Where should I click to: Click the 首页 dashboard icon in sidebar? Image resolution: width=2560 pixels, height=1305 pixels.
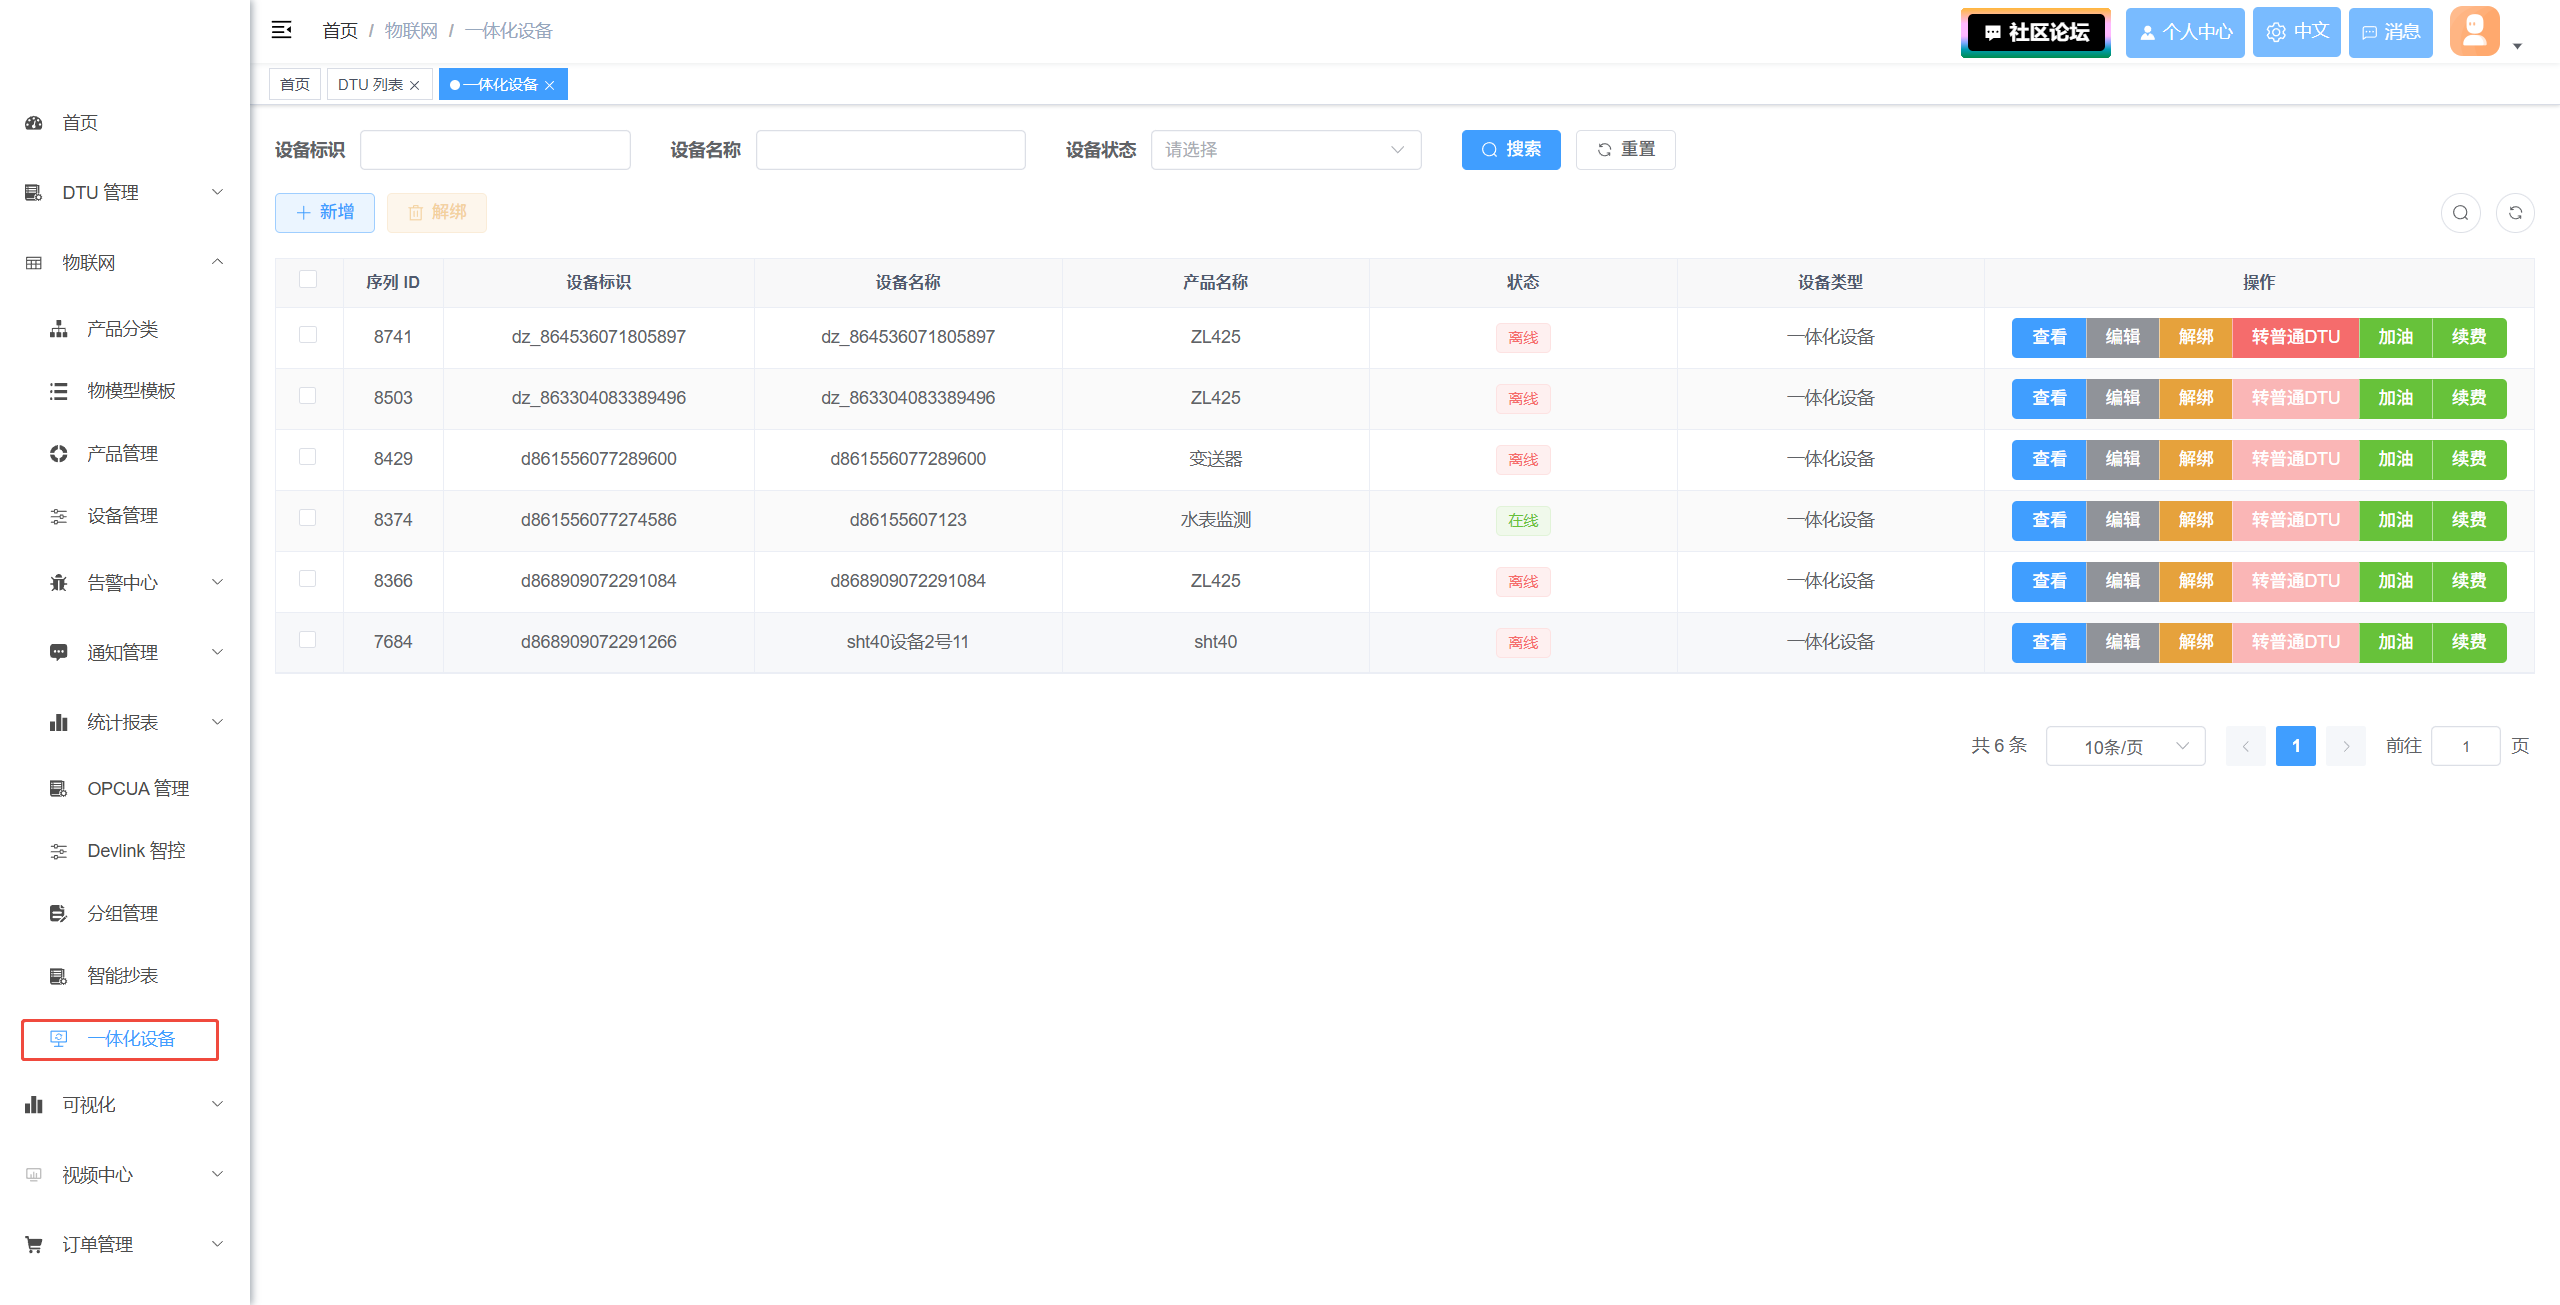tap(34, 123)
